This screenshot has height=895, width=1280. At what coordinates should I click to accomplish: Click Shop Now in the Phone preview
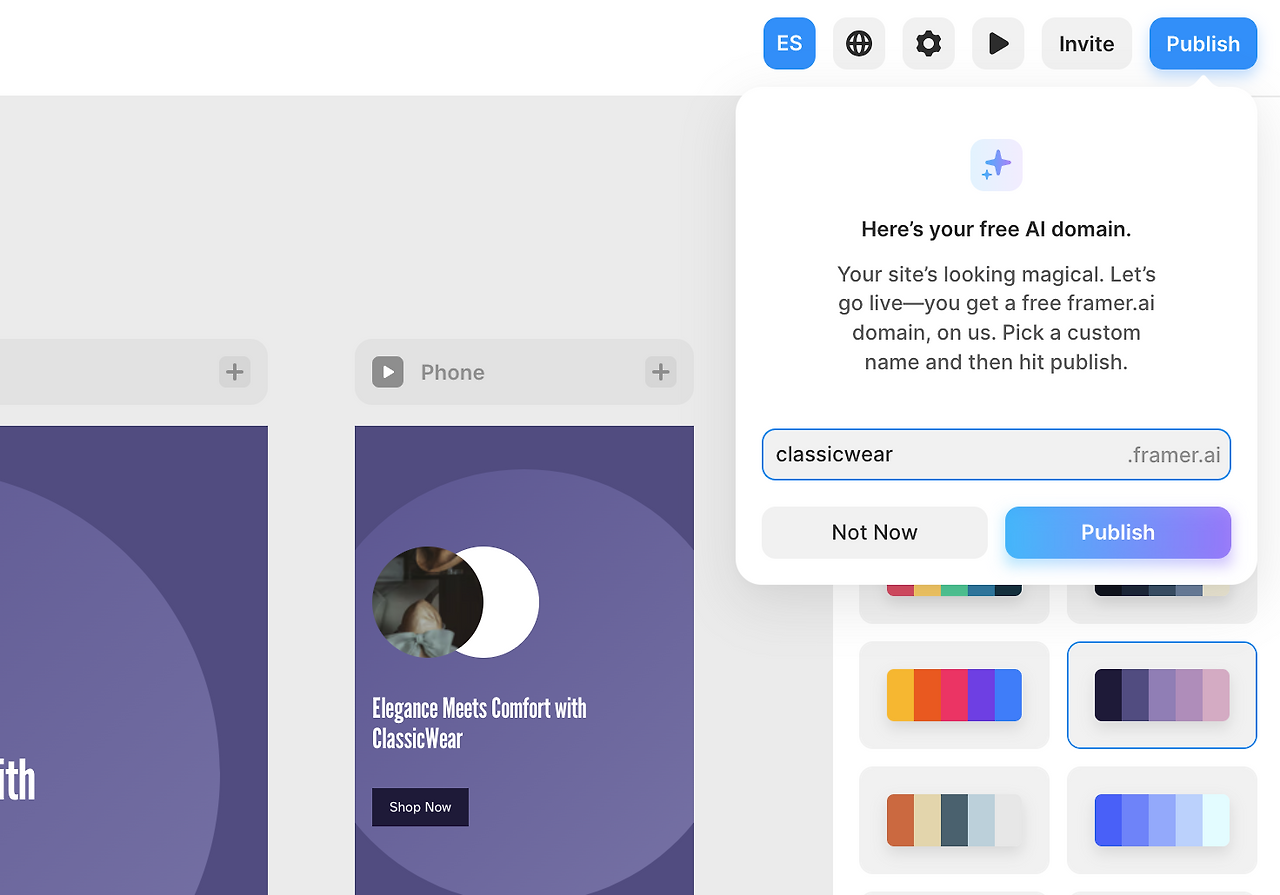pos(420,807)
